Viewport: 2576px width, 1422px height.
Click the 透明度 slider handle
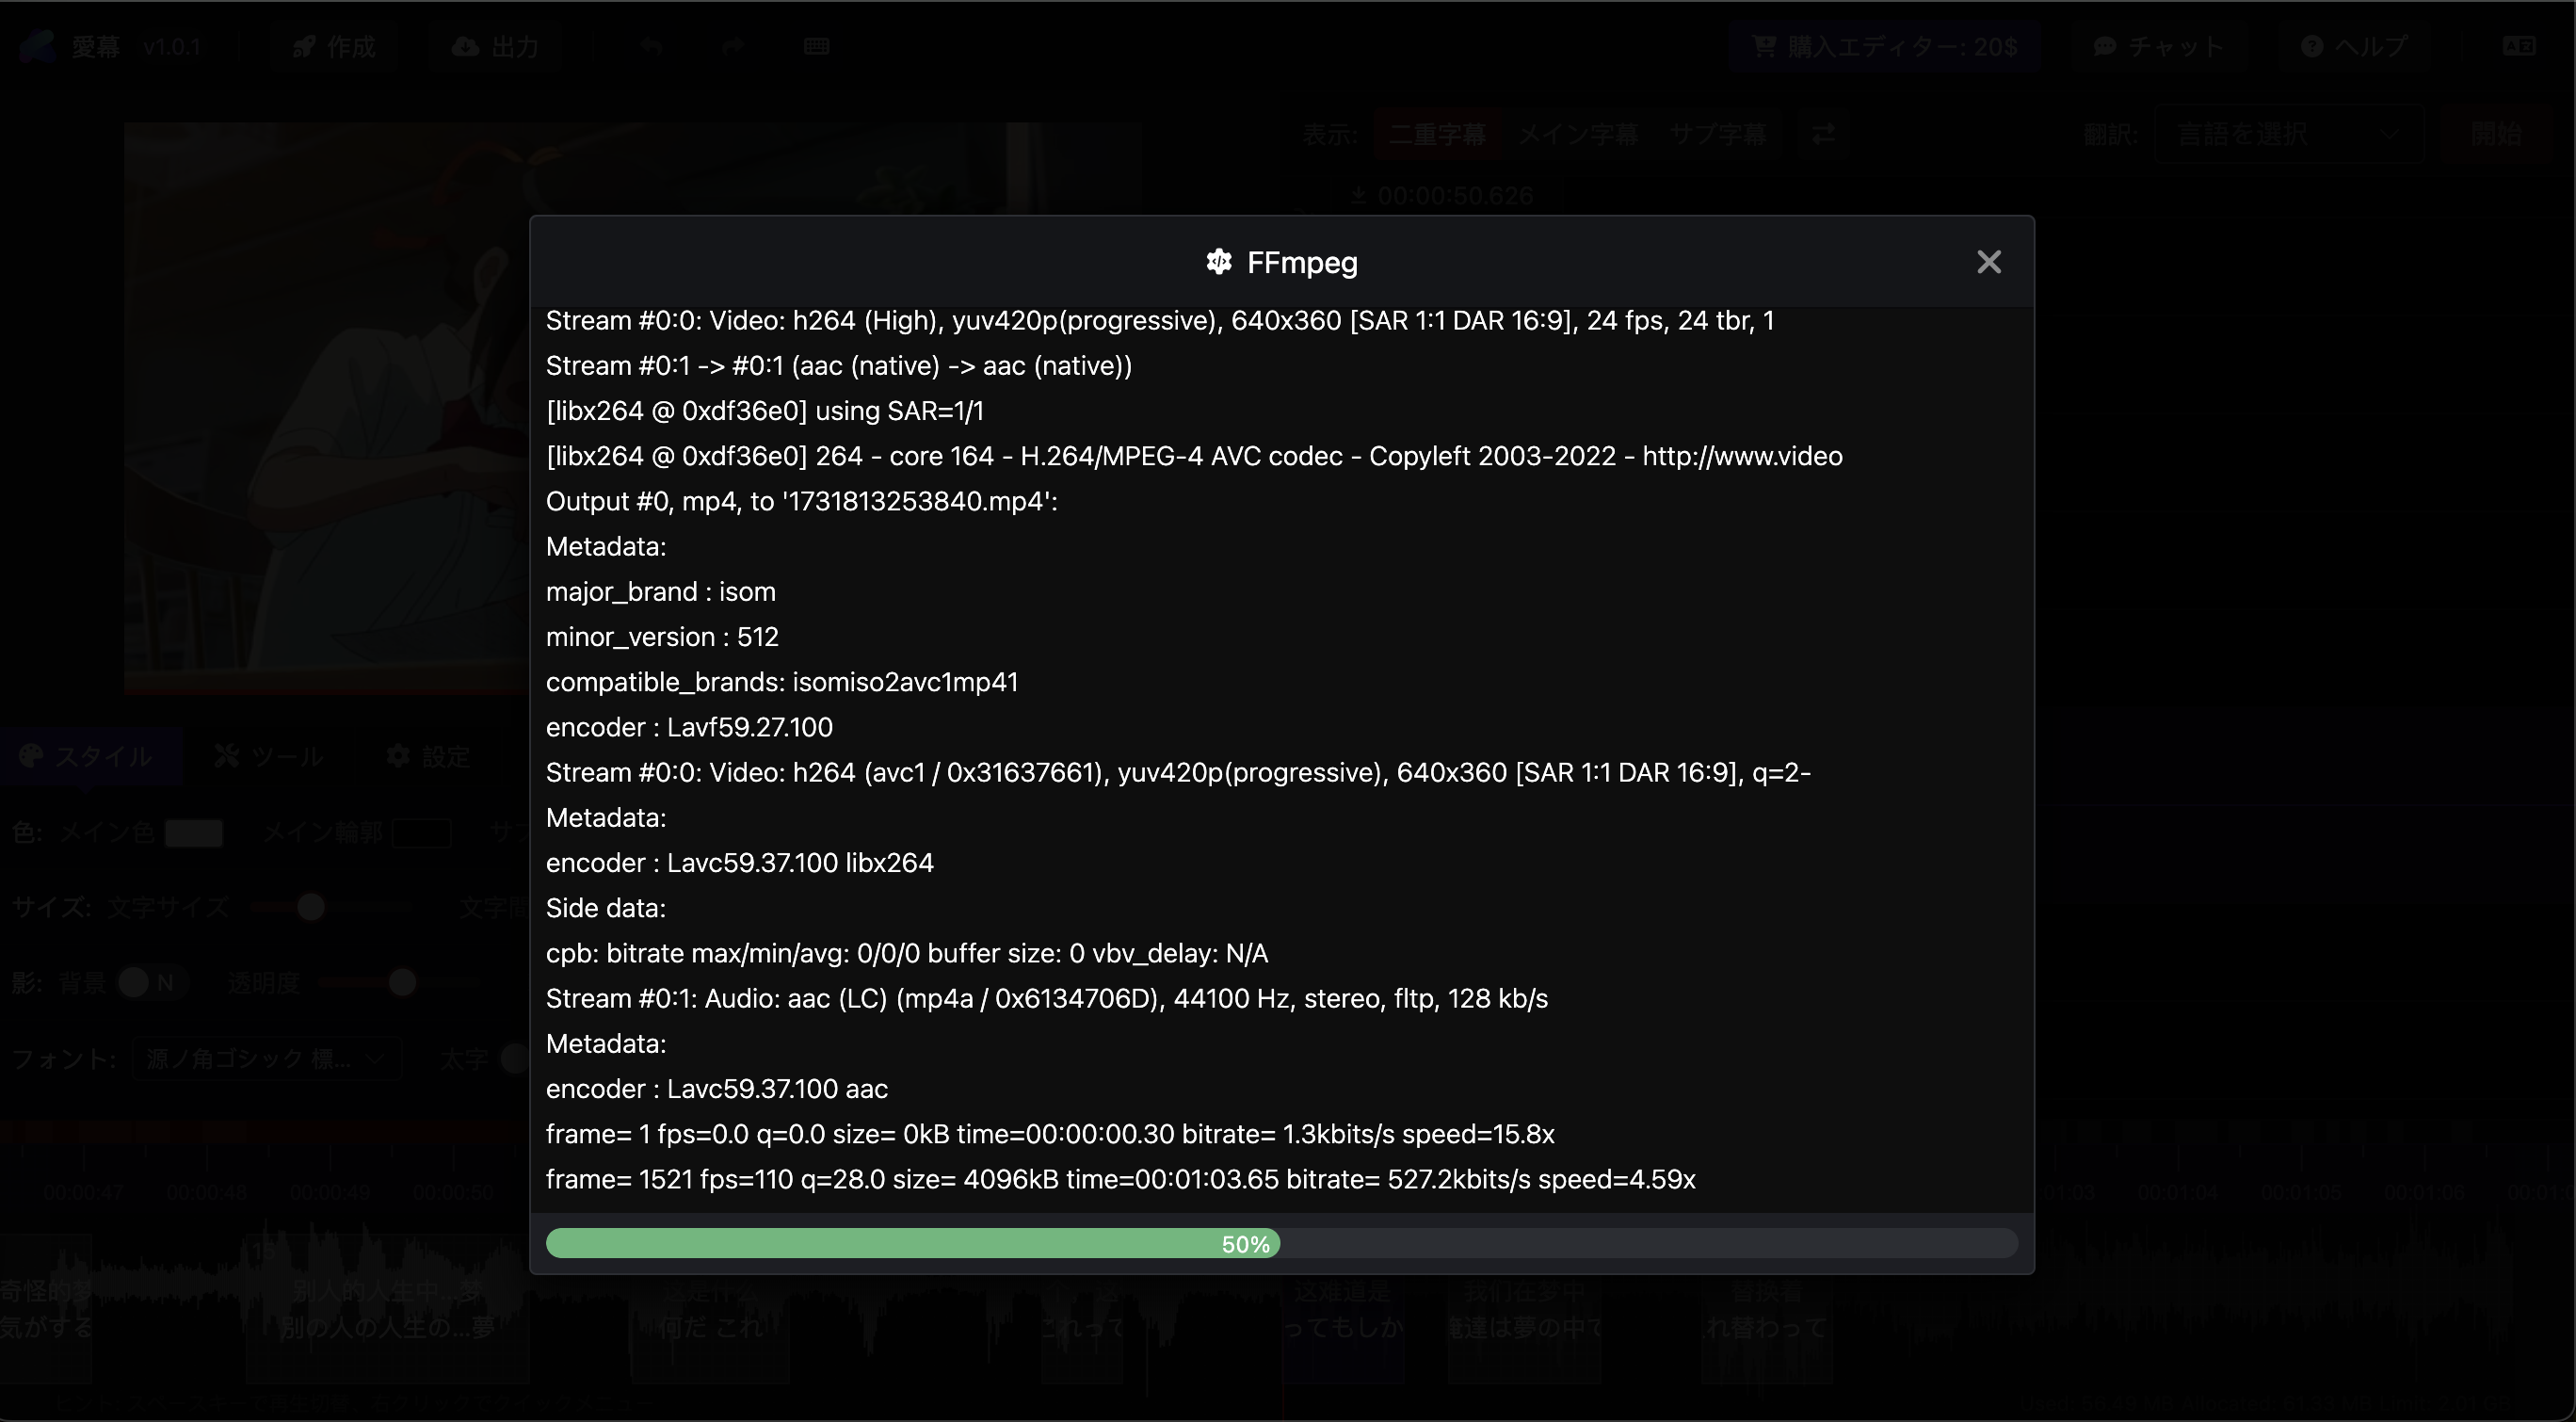click(x=402, y=982)
